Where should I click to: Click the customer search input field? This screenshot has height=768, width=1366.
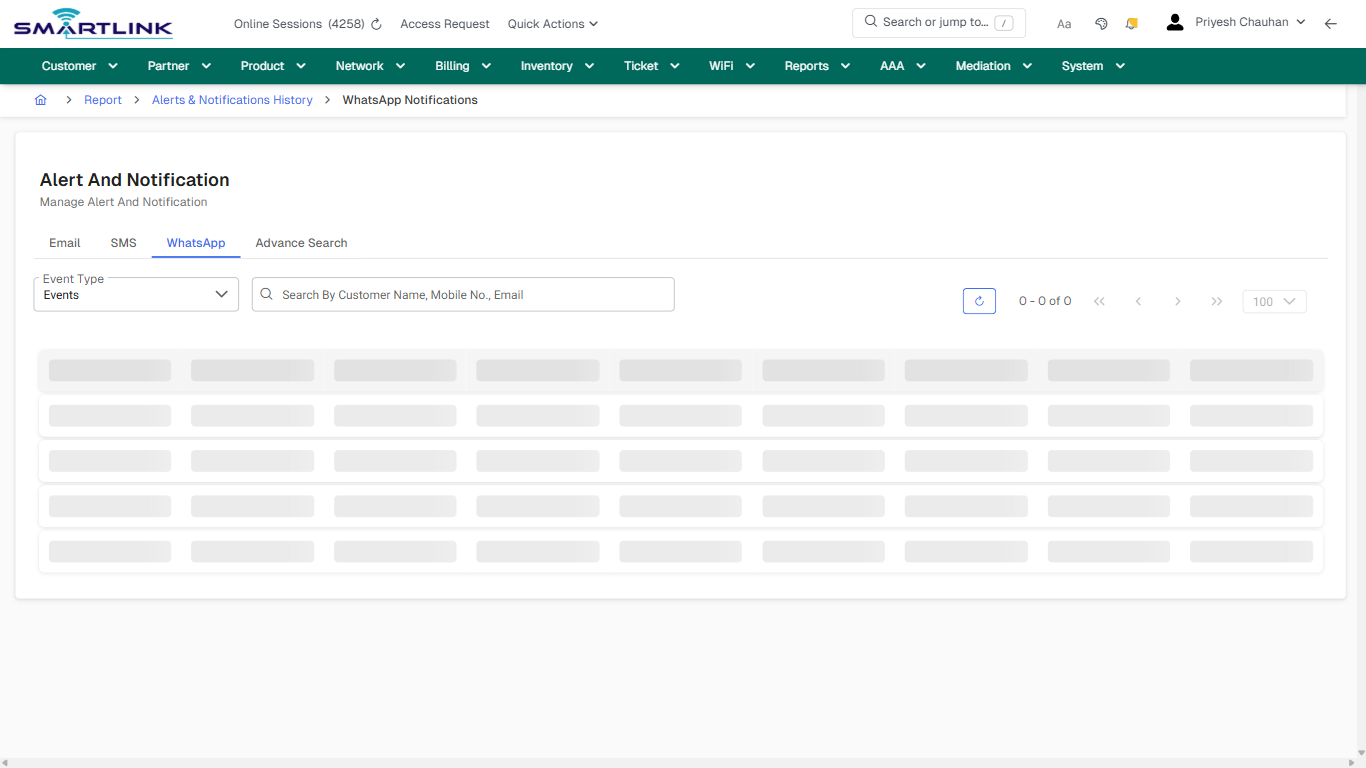462,294
